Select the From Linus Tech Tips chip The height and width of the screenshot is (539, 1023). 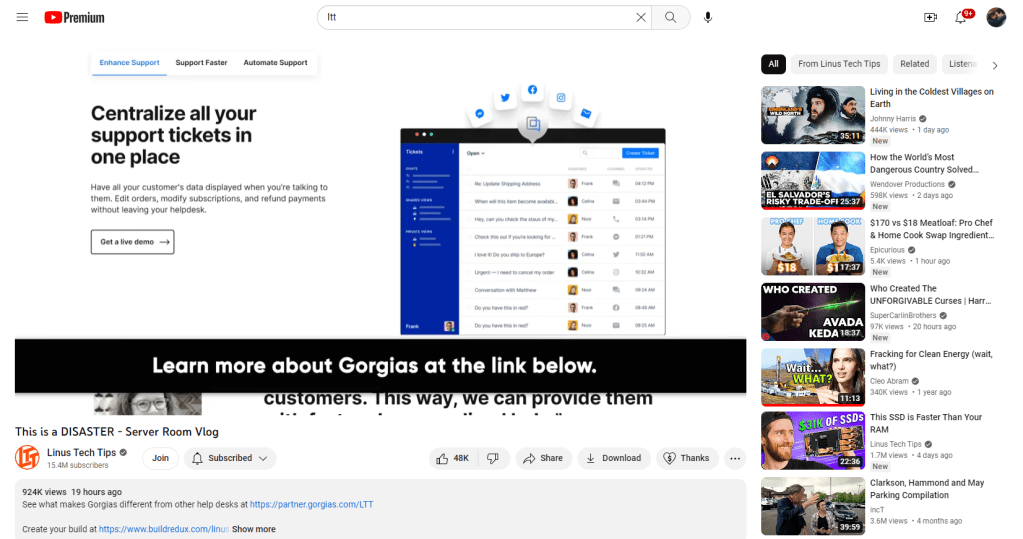(x=839, y=64)
